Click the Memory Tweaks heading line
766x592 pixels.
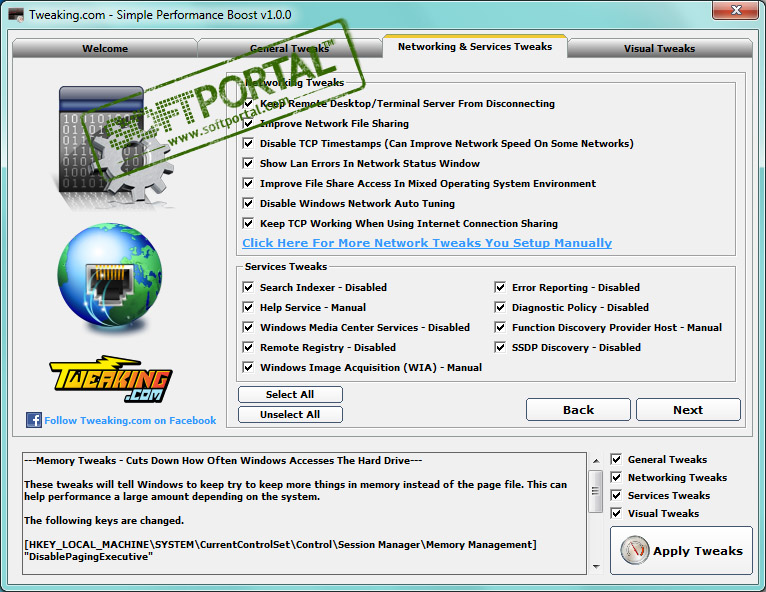(x=223, y=460)
